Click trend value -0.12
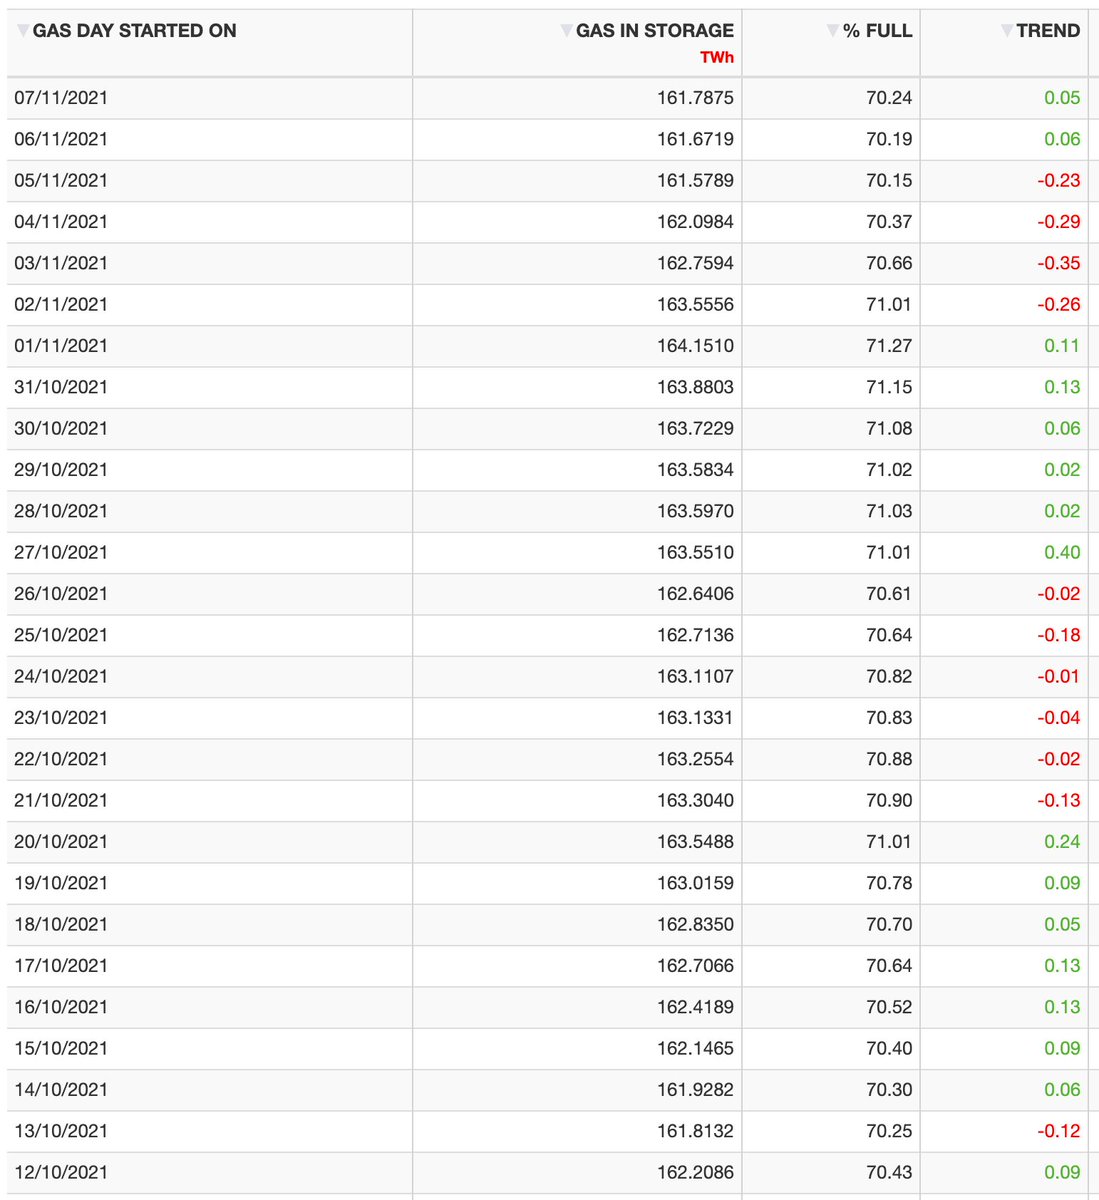 [1059, 1131]
